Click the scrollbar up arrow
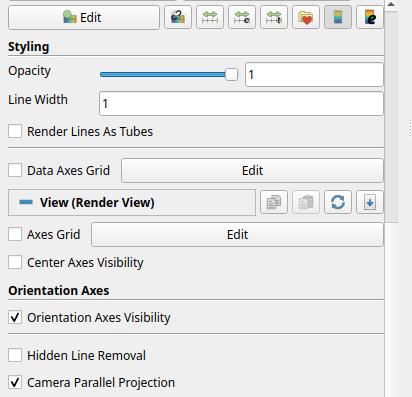 [x=391, y=5]
